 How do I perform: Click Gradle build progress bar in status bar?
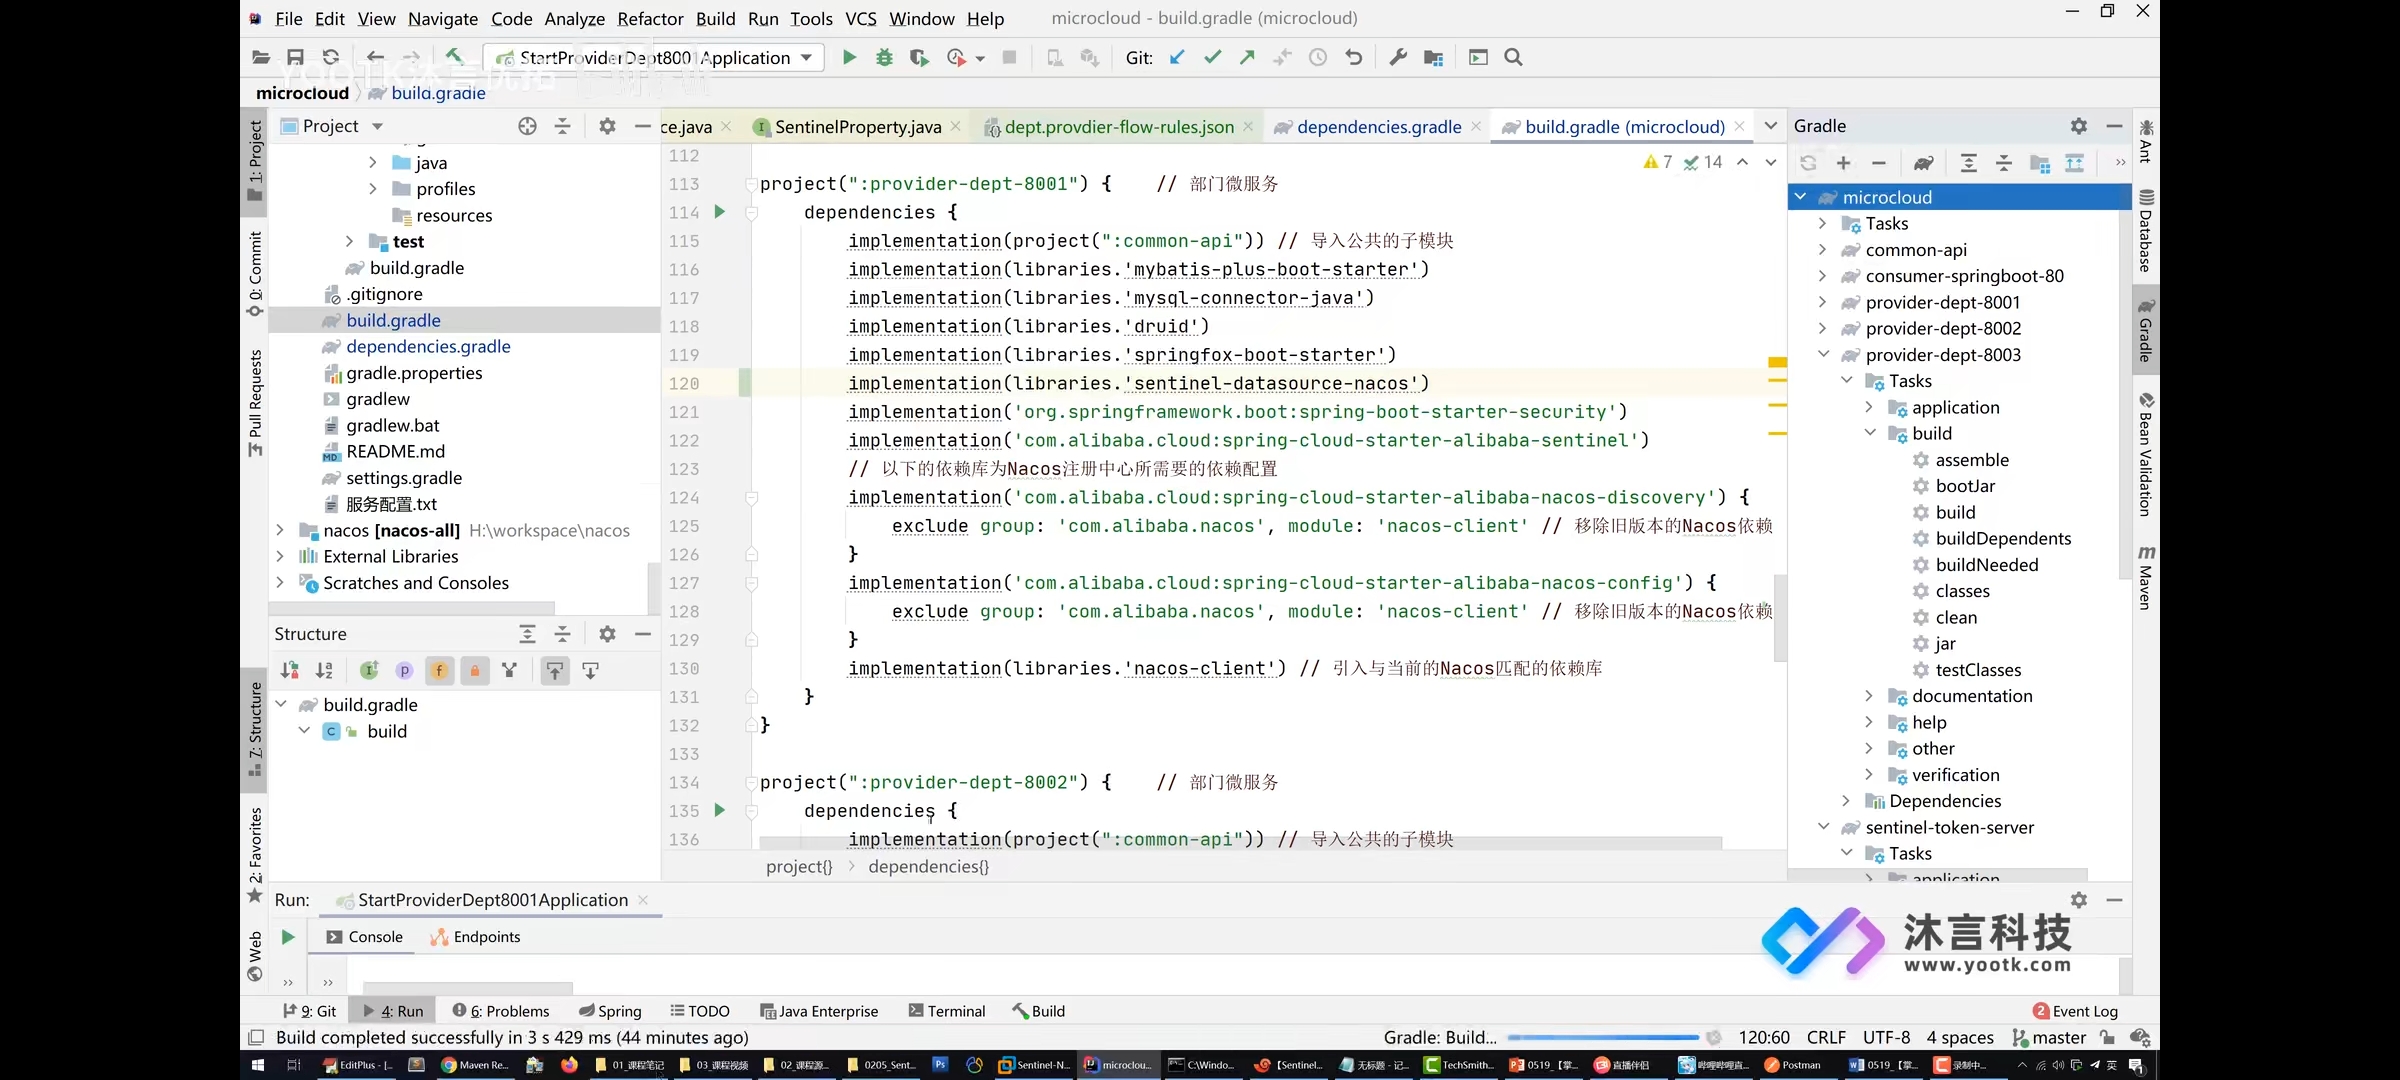[1603, 1038]
